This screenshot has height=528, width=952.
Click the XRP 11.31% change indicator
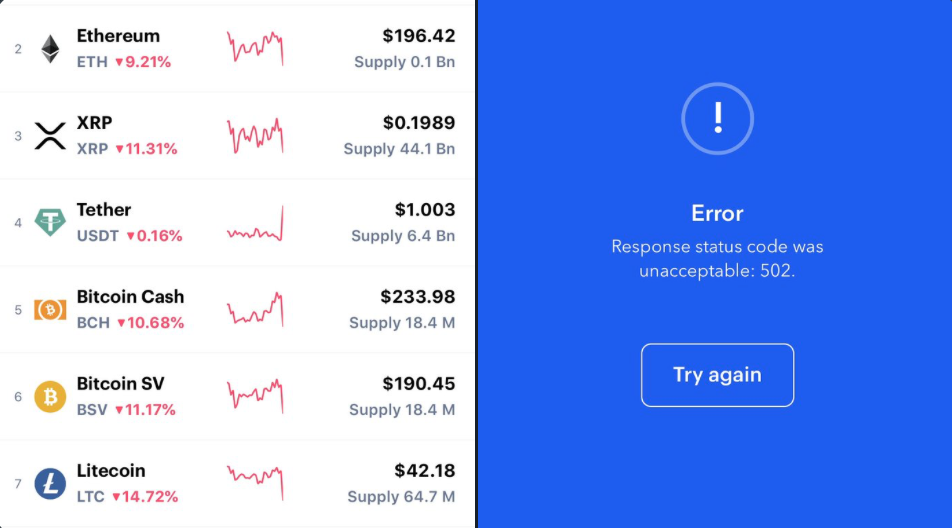[x=146, y=149]
